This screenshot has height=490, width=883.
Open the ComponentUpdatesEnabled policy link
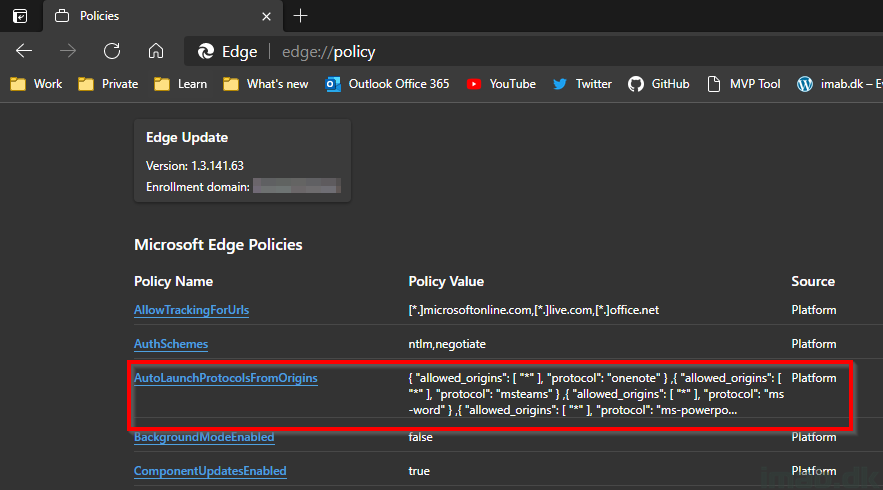(x=210, y=471)
